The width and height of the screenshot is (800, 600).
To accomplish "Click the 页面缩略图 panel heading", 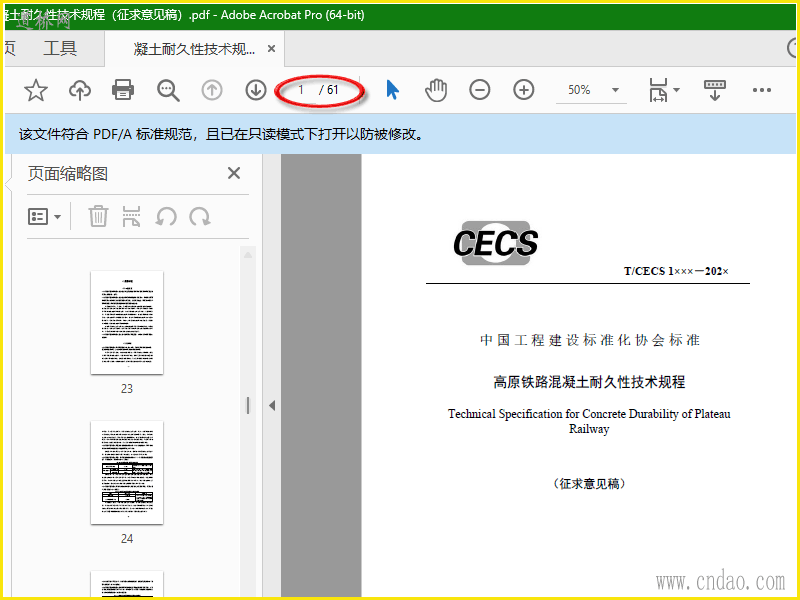I will point(67,173).
